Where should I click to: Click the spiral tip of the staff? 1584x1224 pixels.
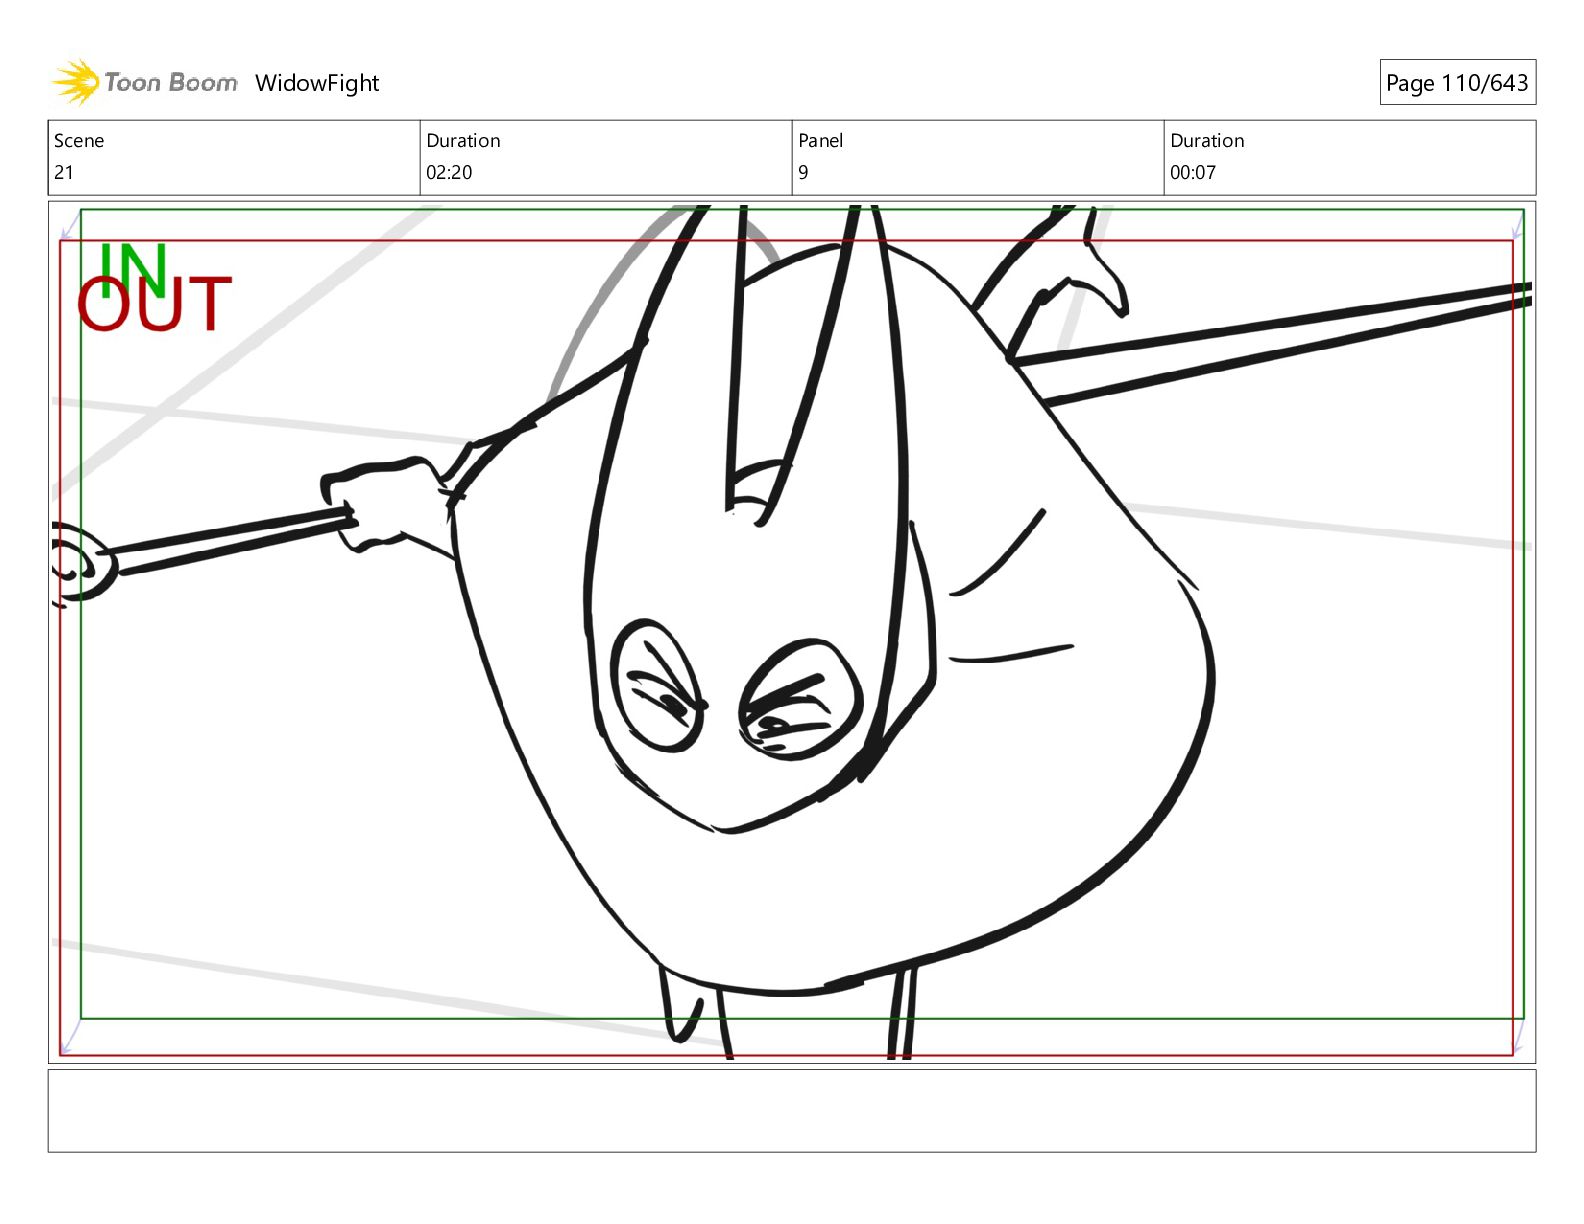[x=80, y=565]
